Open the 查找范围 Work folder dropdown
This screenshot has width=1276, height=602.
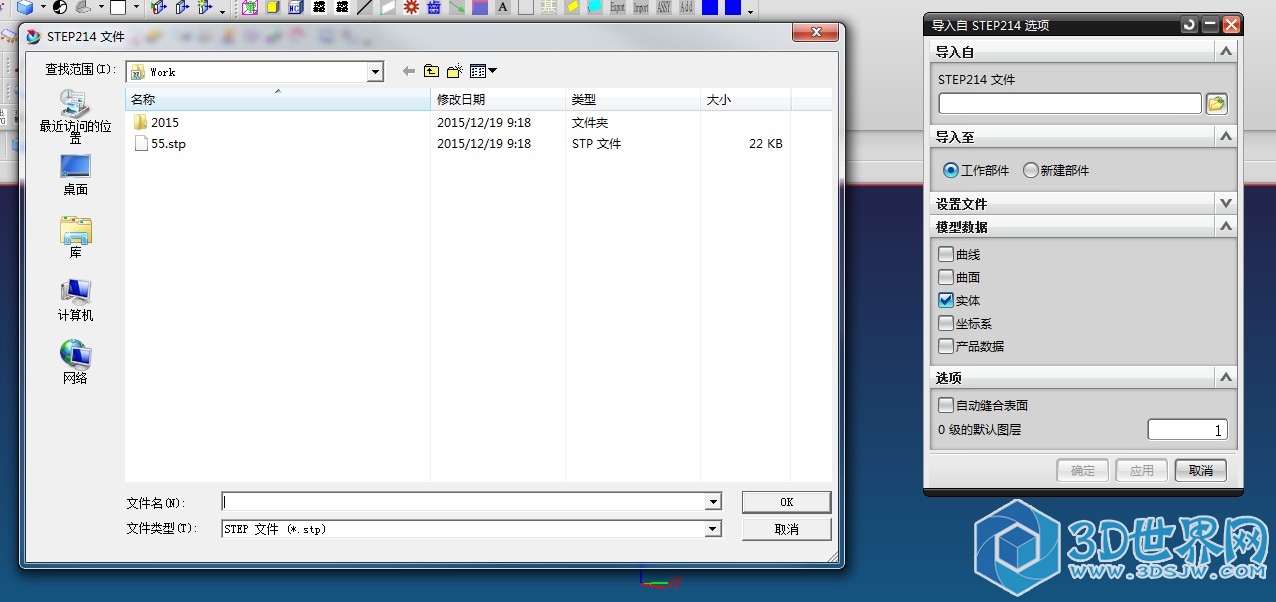tap(375, 72)
